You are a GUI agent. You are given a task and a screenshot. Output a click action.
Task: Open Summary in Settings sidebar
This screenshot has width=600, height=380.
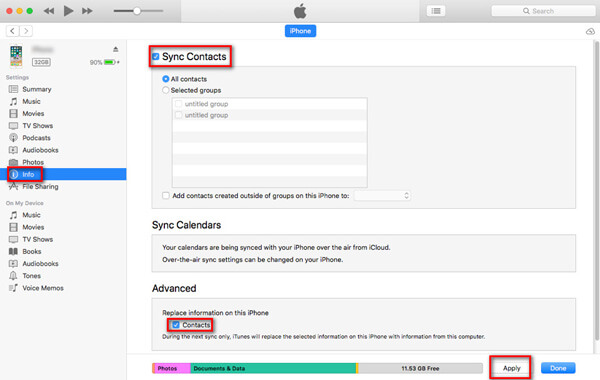[37, 89]
